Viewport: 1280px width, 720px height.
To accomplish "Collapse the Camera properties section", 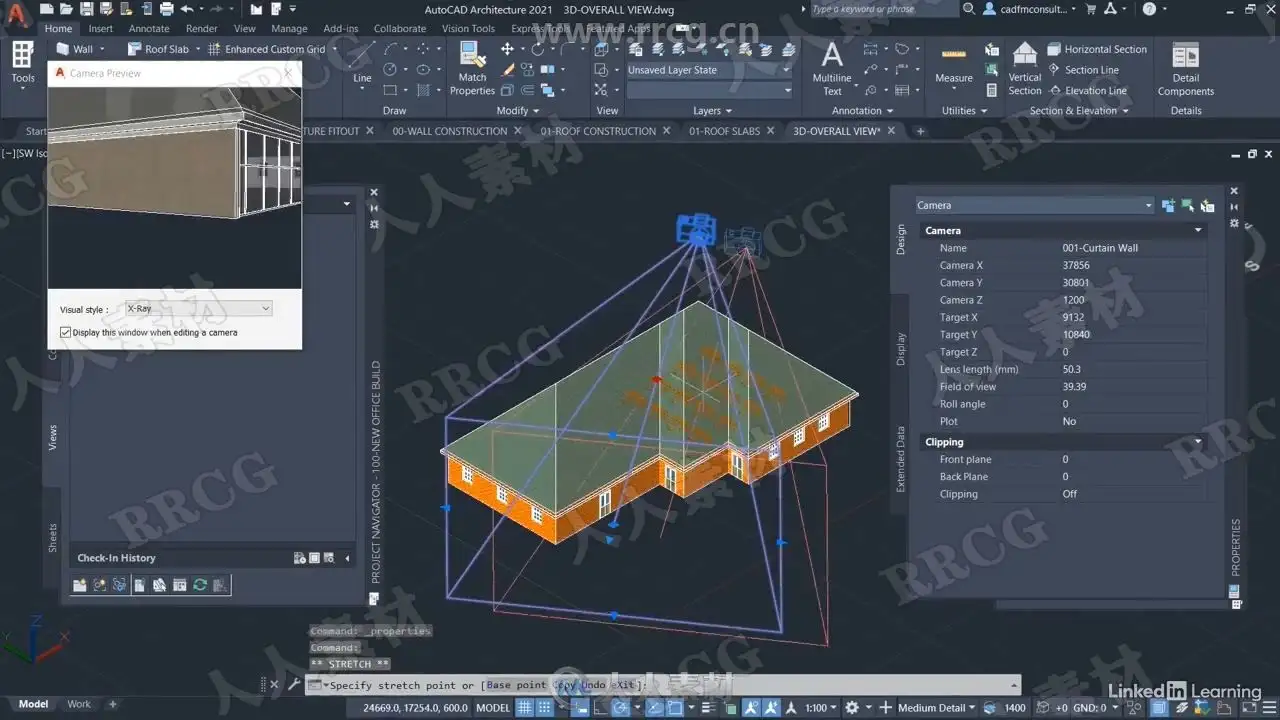I will [1198, 231].
